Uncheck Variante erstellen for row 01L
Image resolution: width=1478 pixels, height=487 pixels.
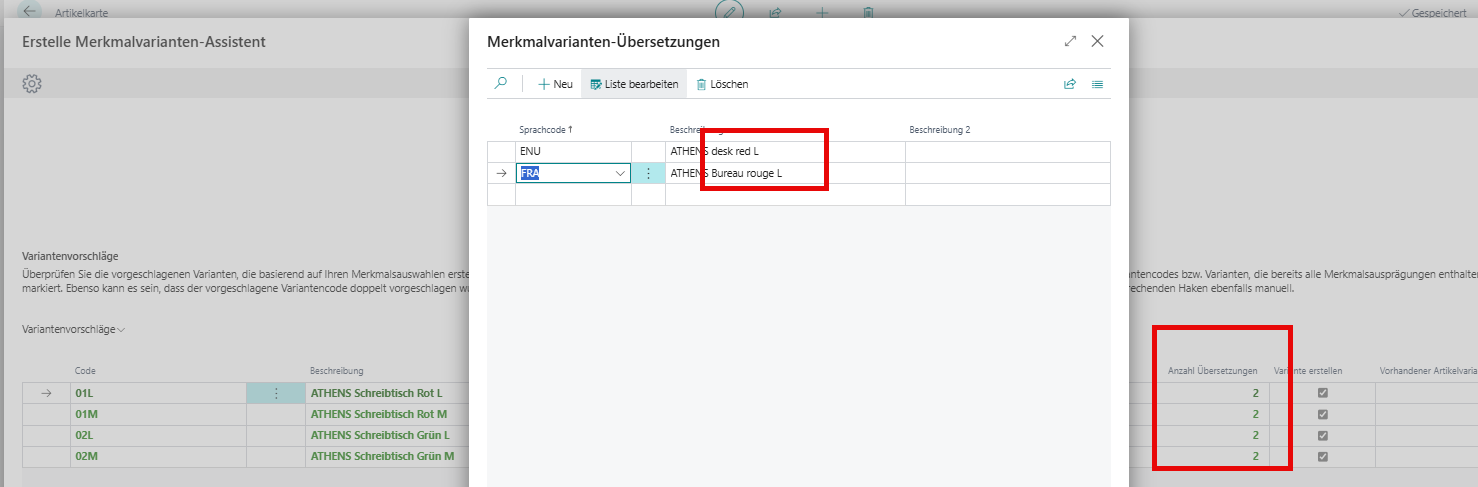click(x=1323, y=393)
